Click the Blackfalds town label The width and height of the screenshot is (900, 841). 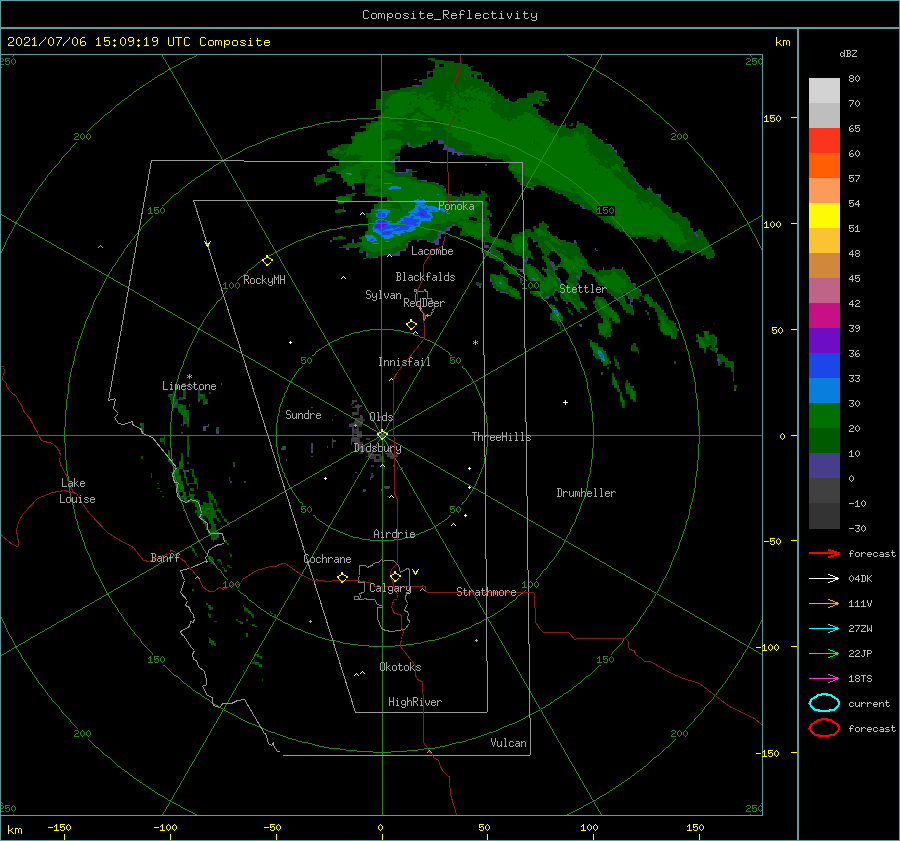point(425,277)
